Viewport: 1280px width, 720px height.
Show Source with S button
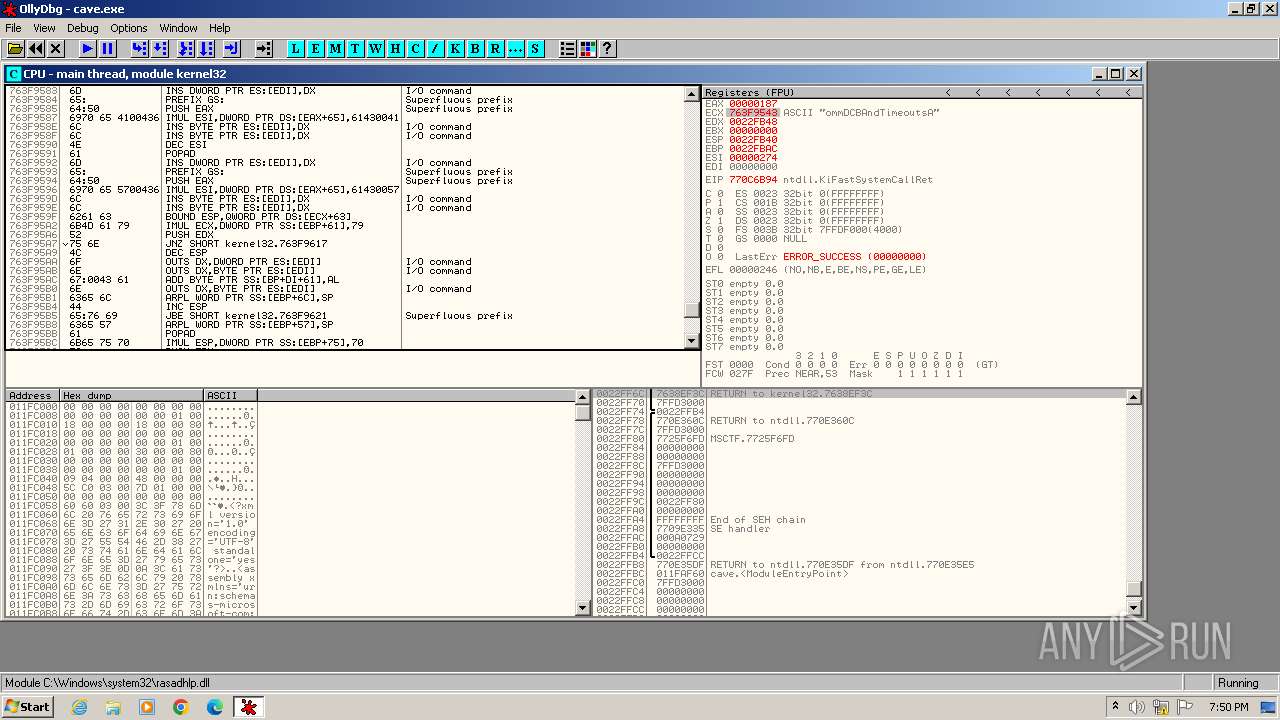click(536, 48)
